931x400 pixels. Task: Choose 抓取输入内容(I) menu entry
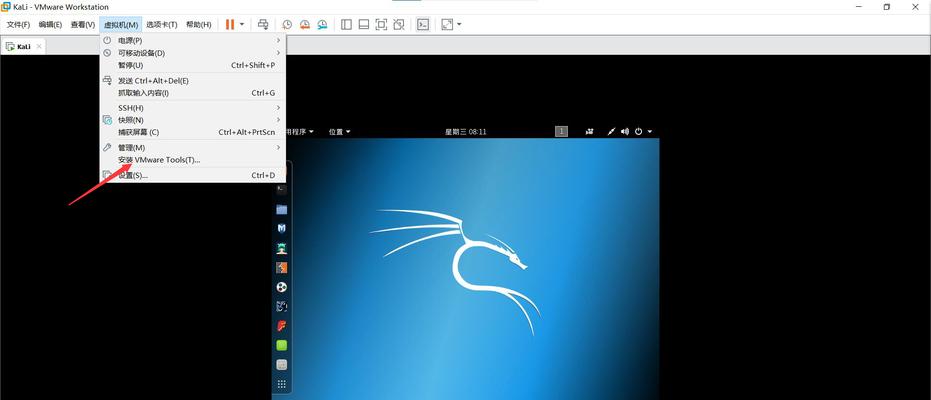tap(192, 93)
